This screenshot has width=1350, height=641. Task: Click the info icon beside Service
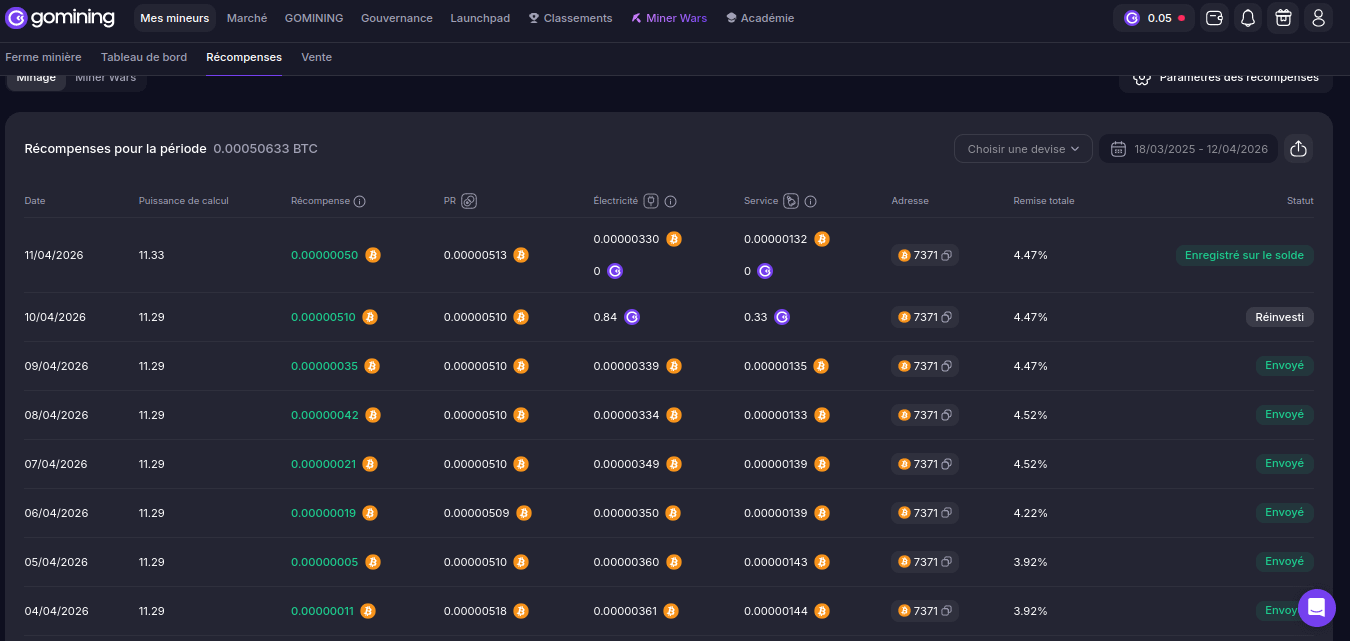(x=811, y=201)
